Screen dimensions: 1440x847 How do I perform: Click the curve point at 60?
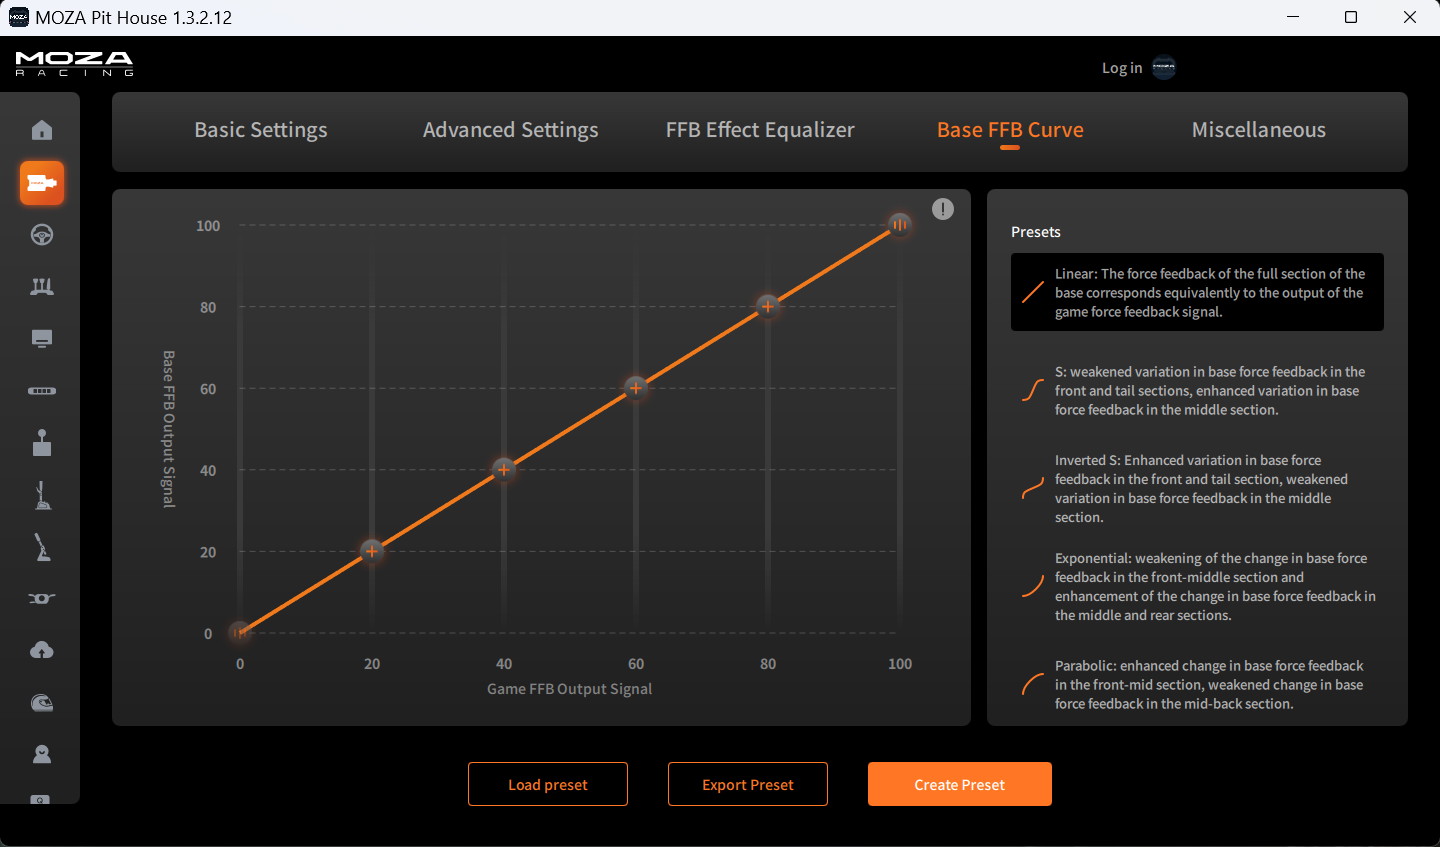[636, 388]
